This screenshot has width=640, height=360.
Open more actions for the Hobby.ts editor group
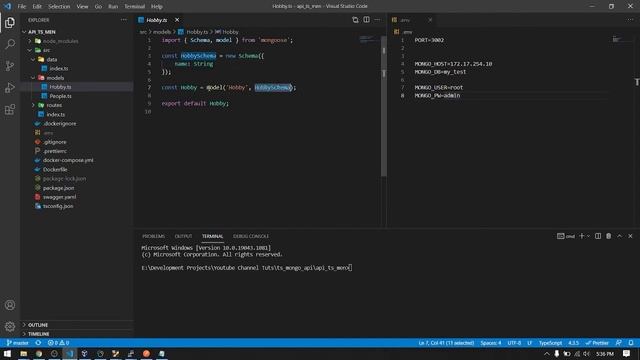coord(377,20)
